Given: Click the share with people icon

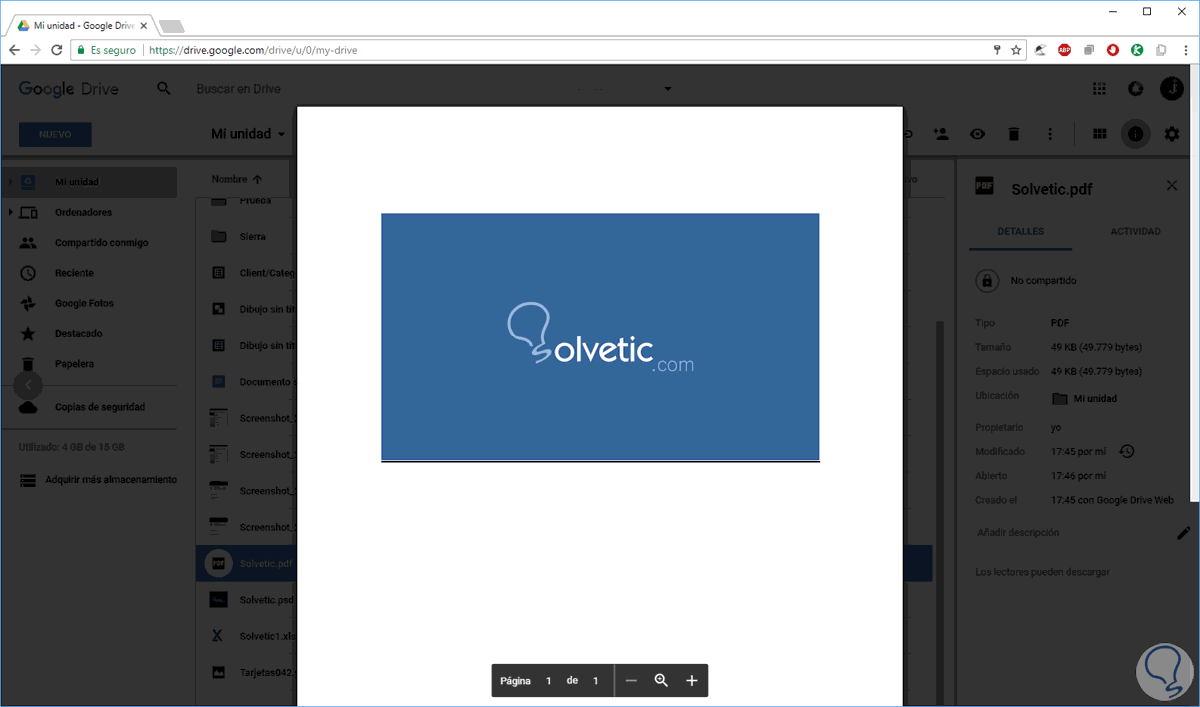Looking at the screenshot, I should [941, 134].
